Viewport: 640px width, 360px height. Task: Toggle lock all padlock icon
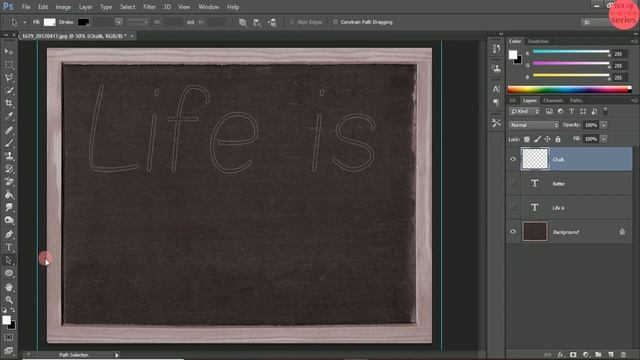pyautogui.click(x=558, y=139)
